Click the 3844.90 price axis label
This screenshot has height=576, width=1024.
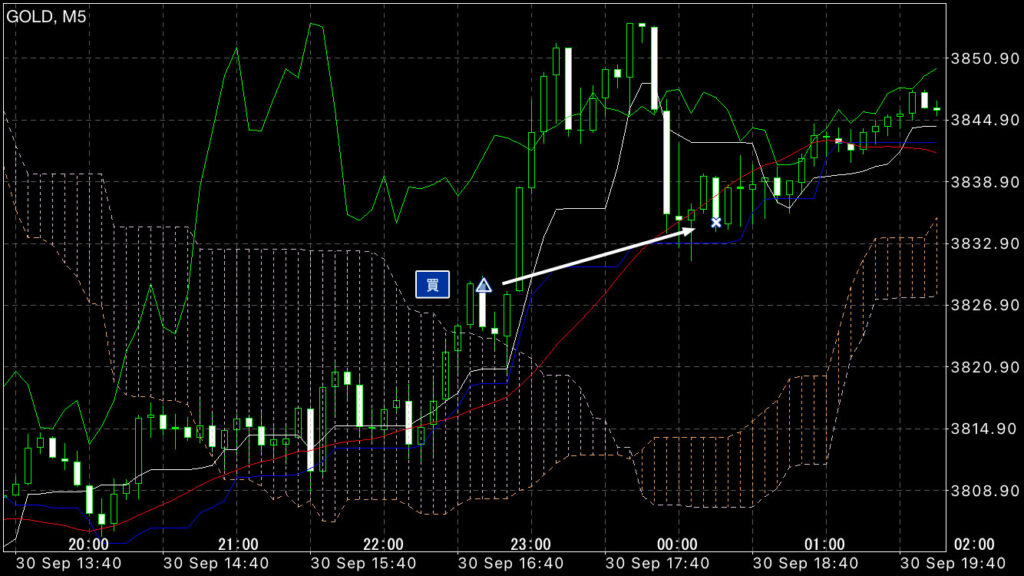[984, 121]
